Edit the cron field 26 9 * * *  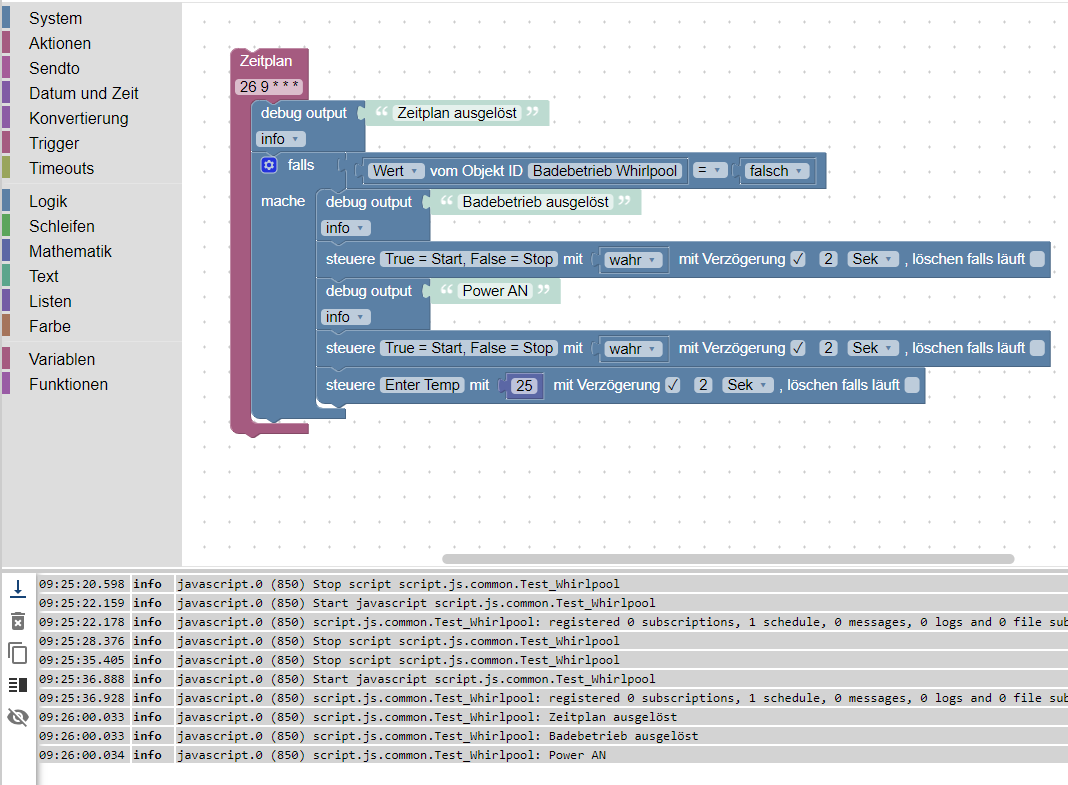pos(269,87)
